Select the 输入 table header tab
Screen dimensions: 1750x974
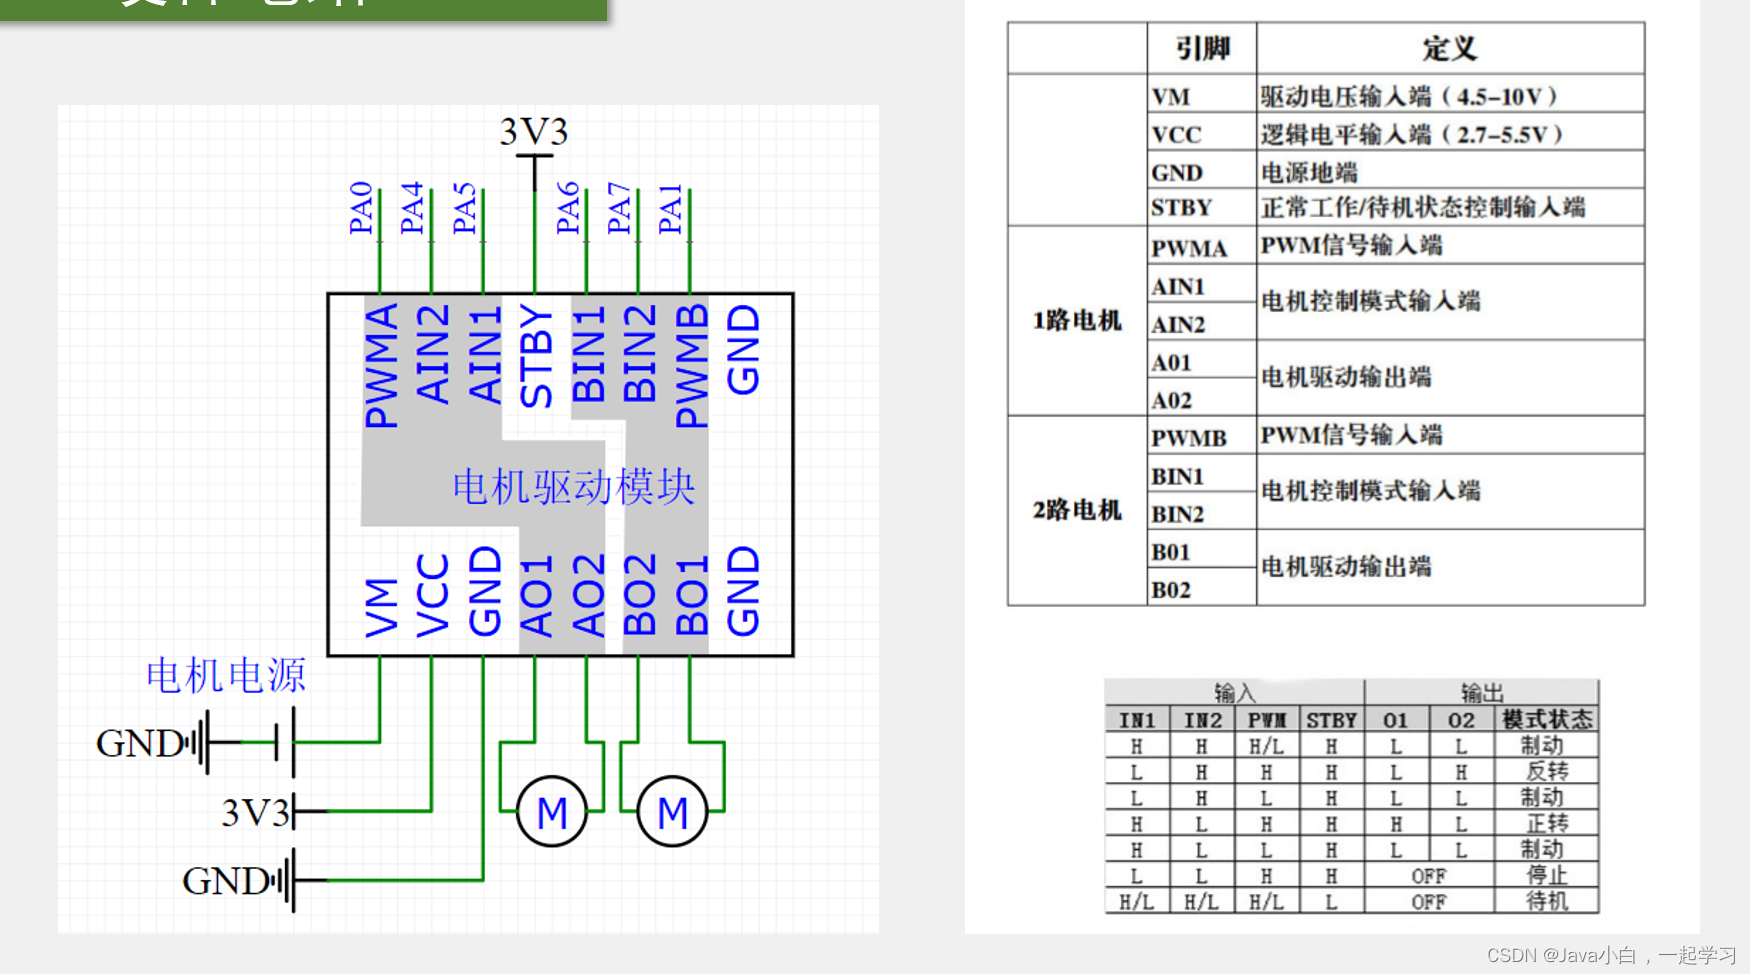click(1232, 691)
